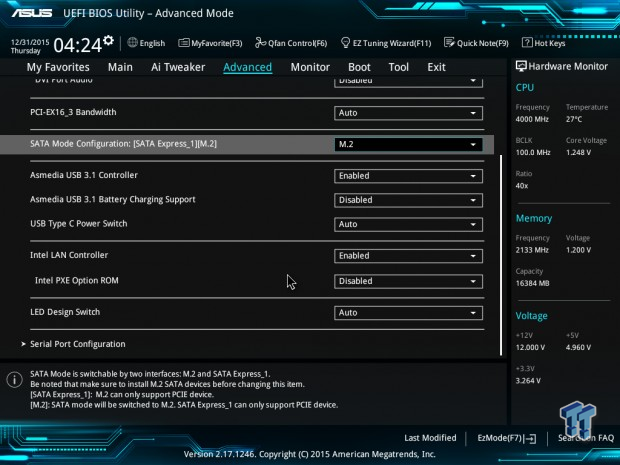Click CPU frequency value 4000 MHz

tap(532, 119)
